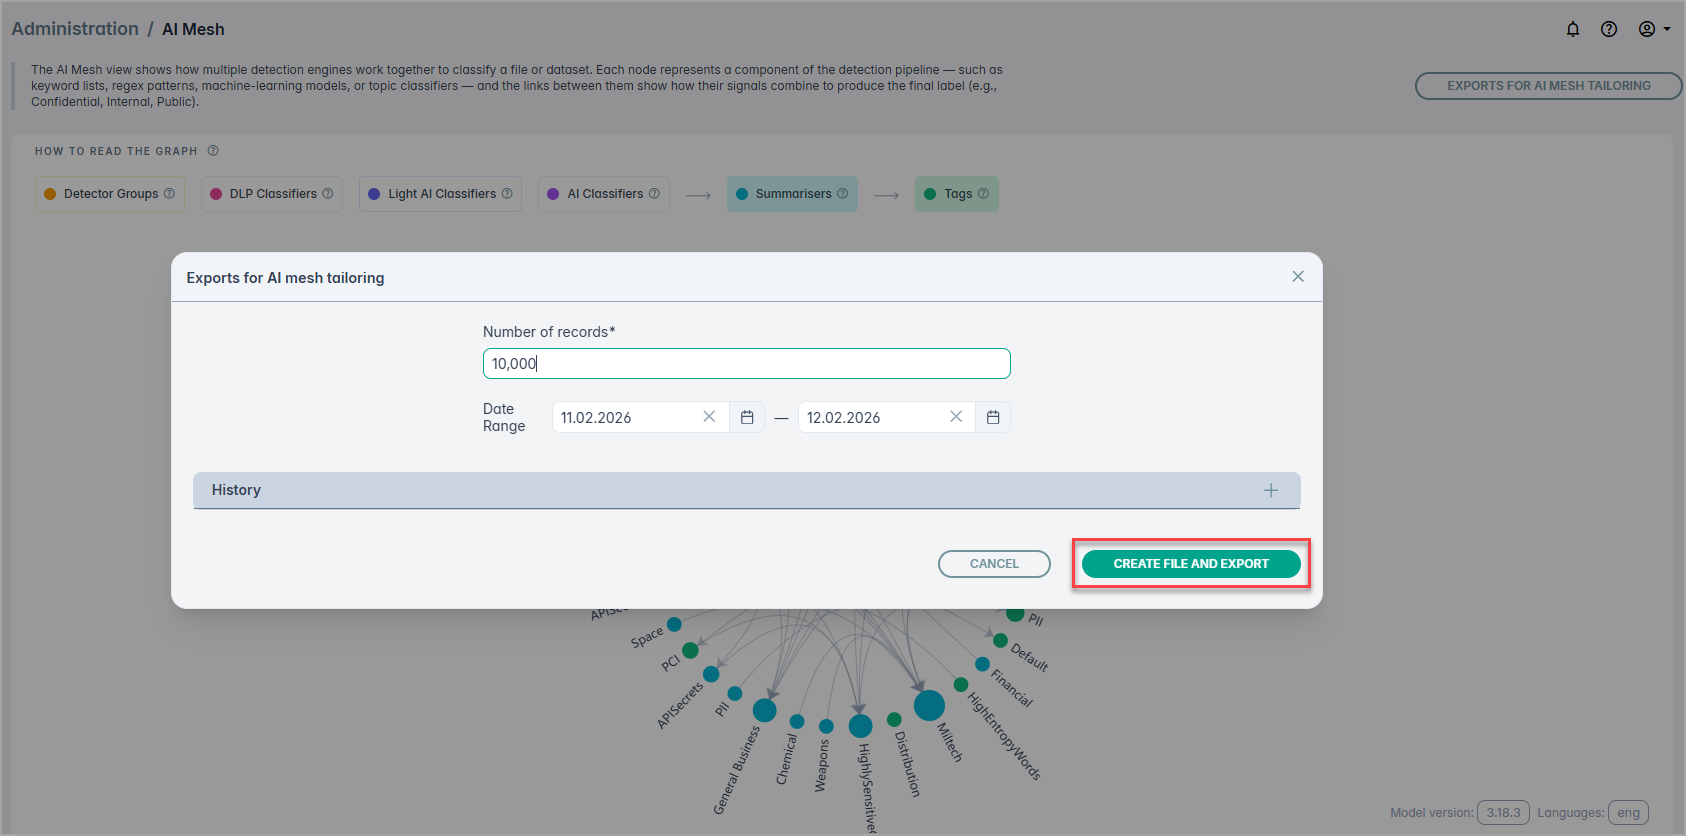
Task: Toggle the DLP Classifiers legend chip
Action: (272, 194)
